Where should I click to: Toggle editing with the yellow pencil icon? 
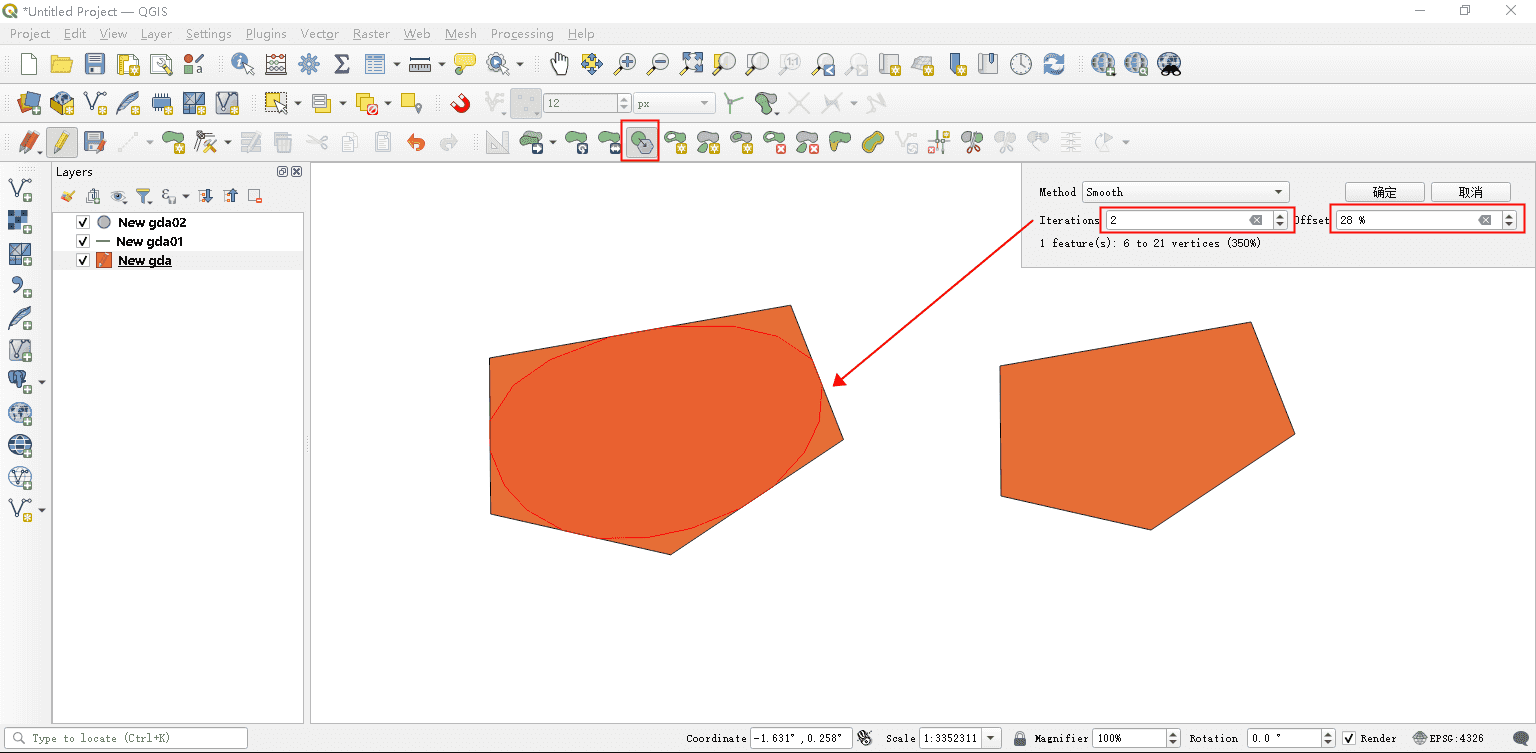(x=61, y=142)
